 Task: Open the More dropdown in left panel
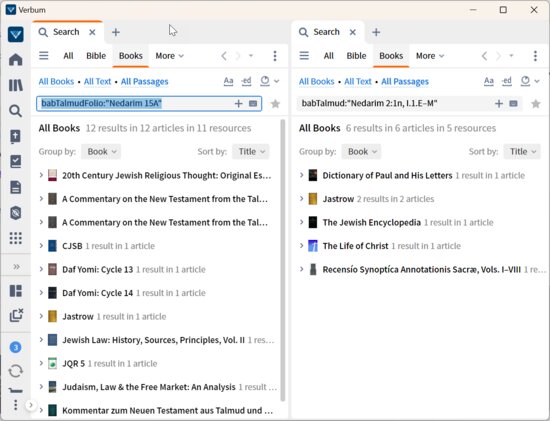(169, 56)
